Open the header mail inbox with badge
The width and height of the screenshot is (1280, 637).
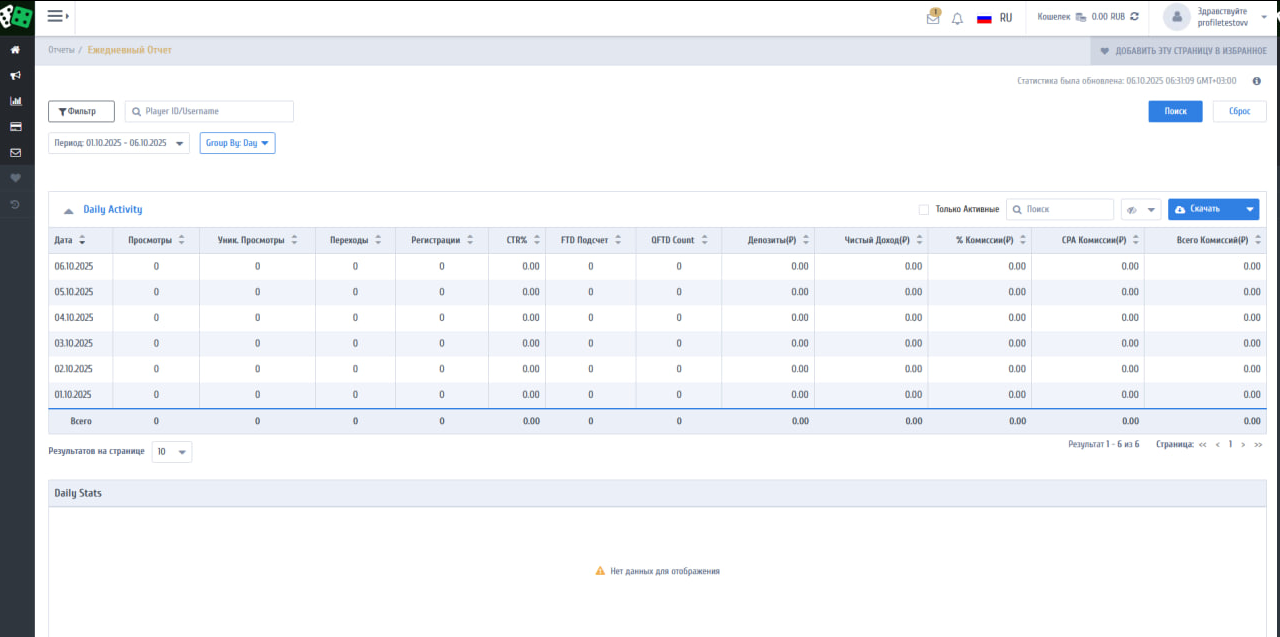click(x=933, y=18)
